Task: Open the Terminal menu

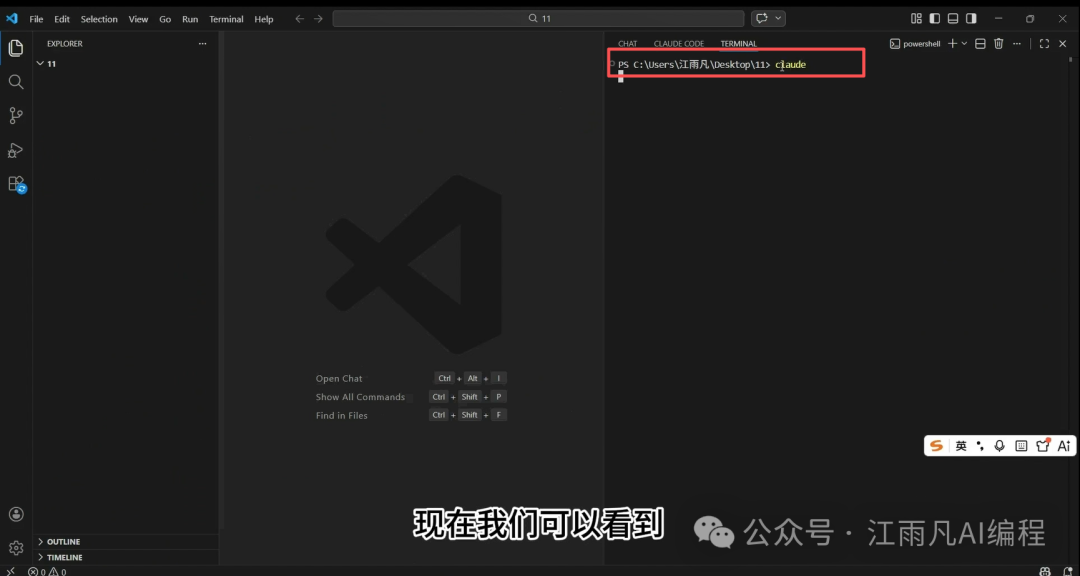Action: click(x=227, y=19)
